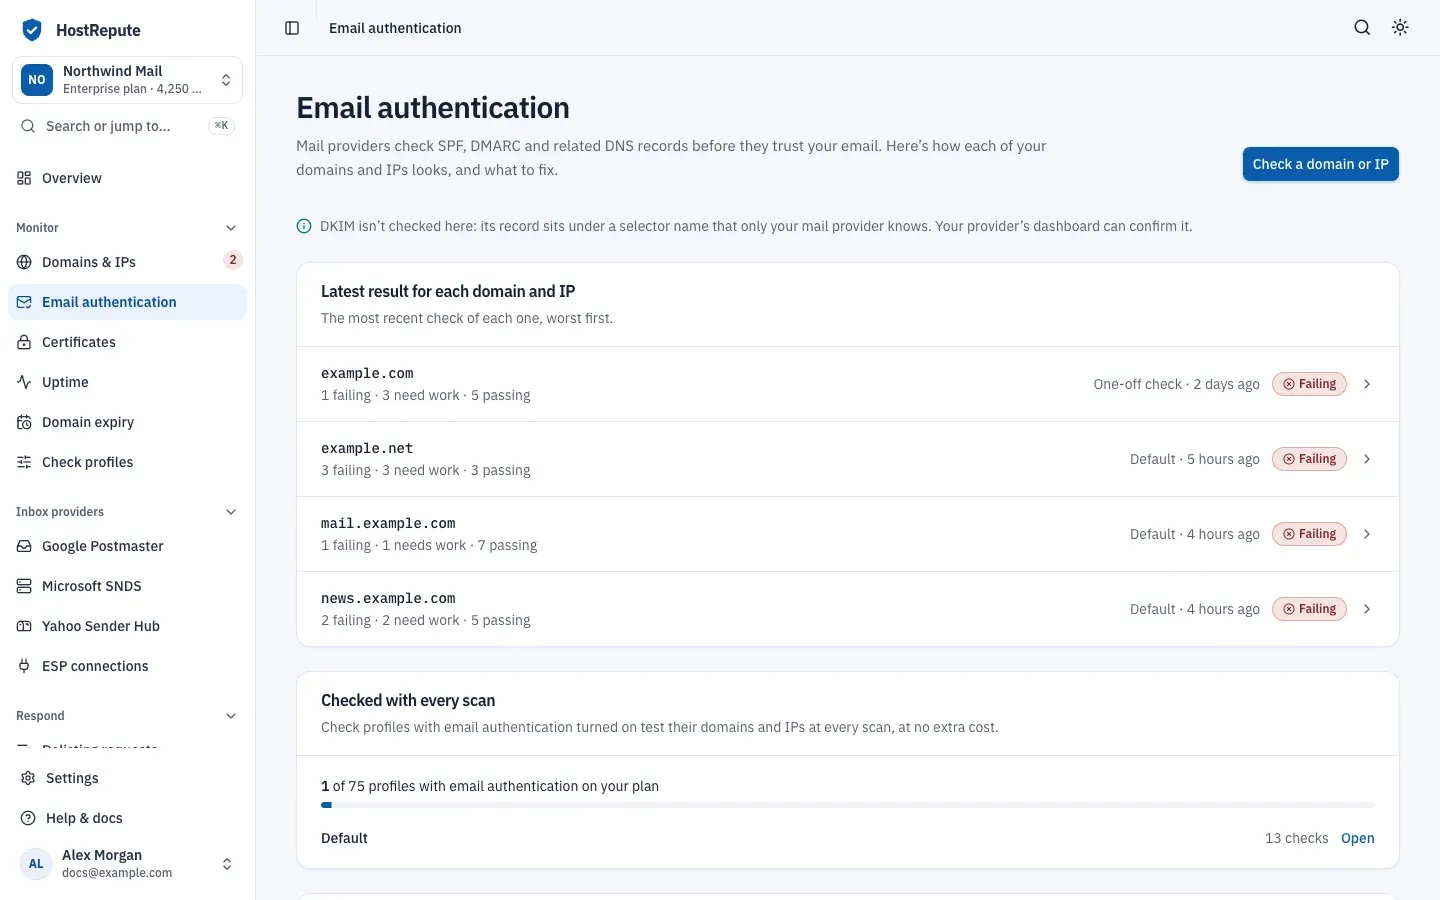This screenshot has width=1440, height=900.
Task: Click the ESP connections plug icon
Action: pyautogui.click(x=24, y=666)
